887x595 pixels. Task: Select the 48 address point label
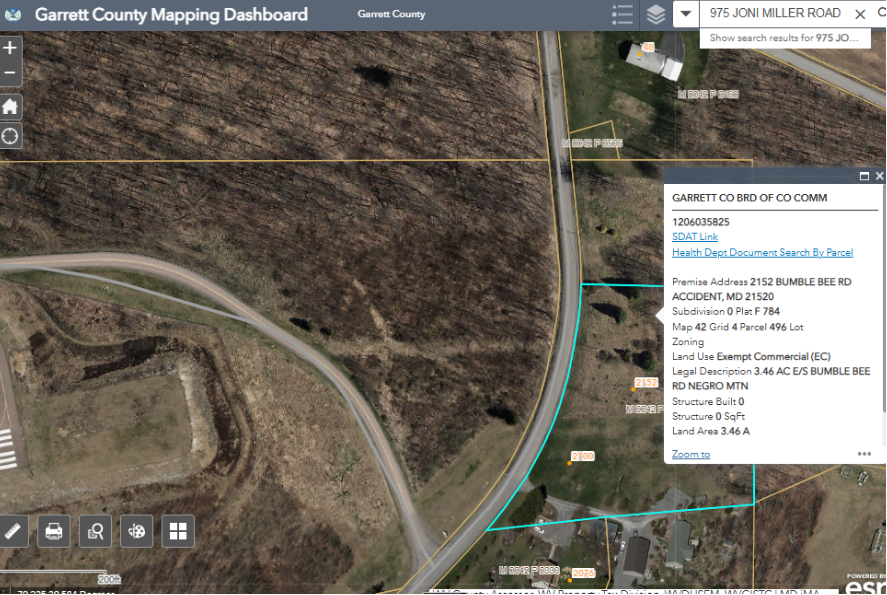click(648, 47)
